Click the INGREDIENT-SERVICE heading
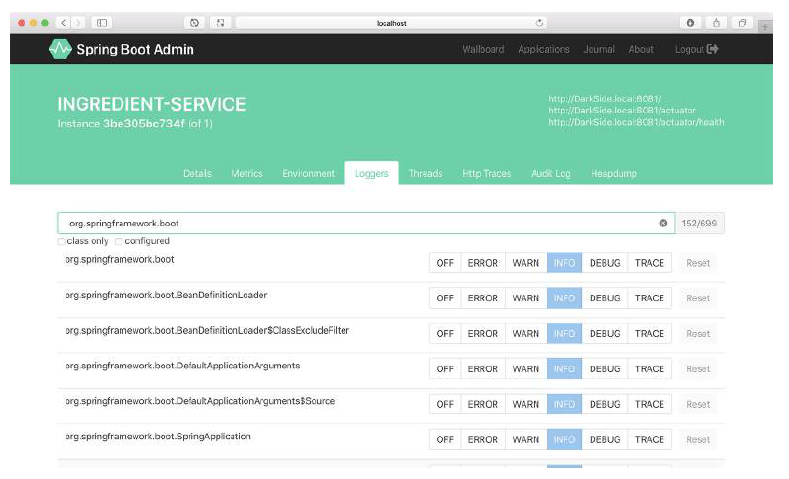This screenshot has width=789, height=479. point(151,104)
